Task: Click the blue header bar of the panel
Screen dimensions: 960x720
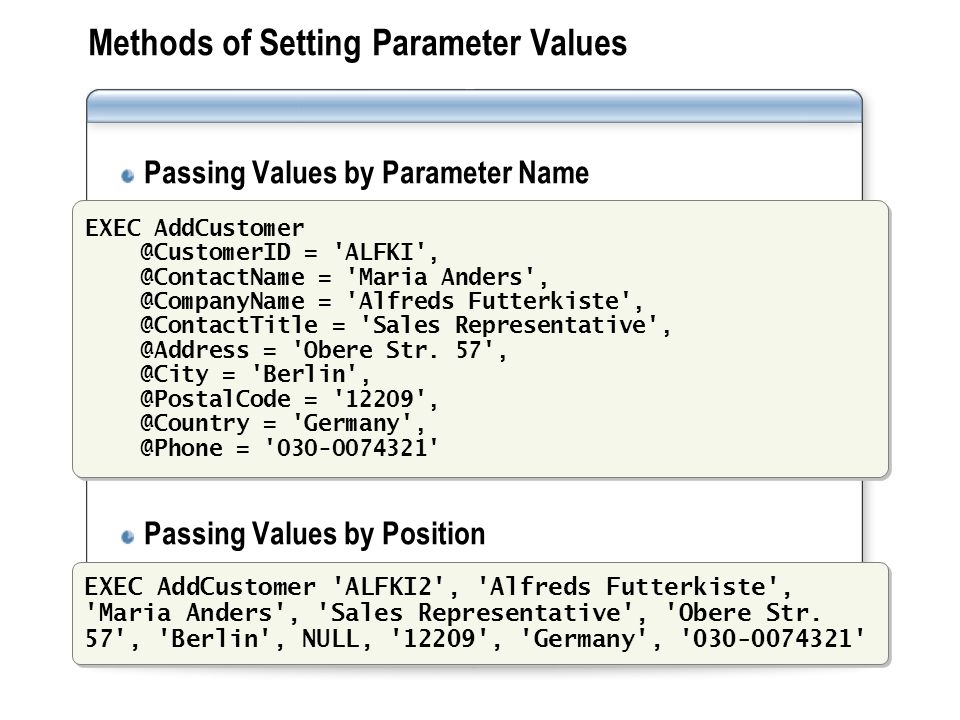Action: (474, 107)
